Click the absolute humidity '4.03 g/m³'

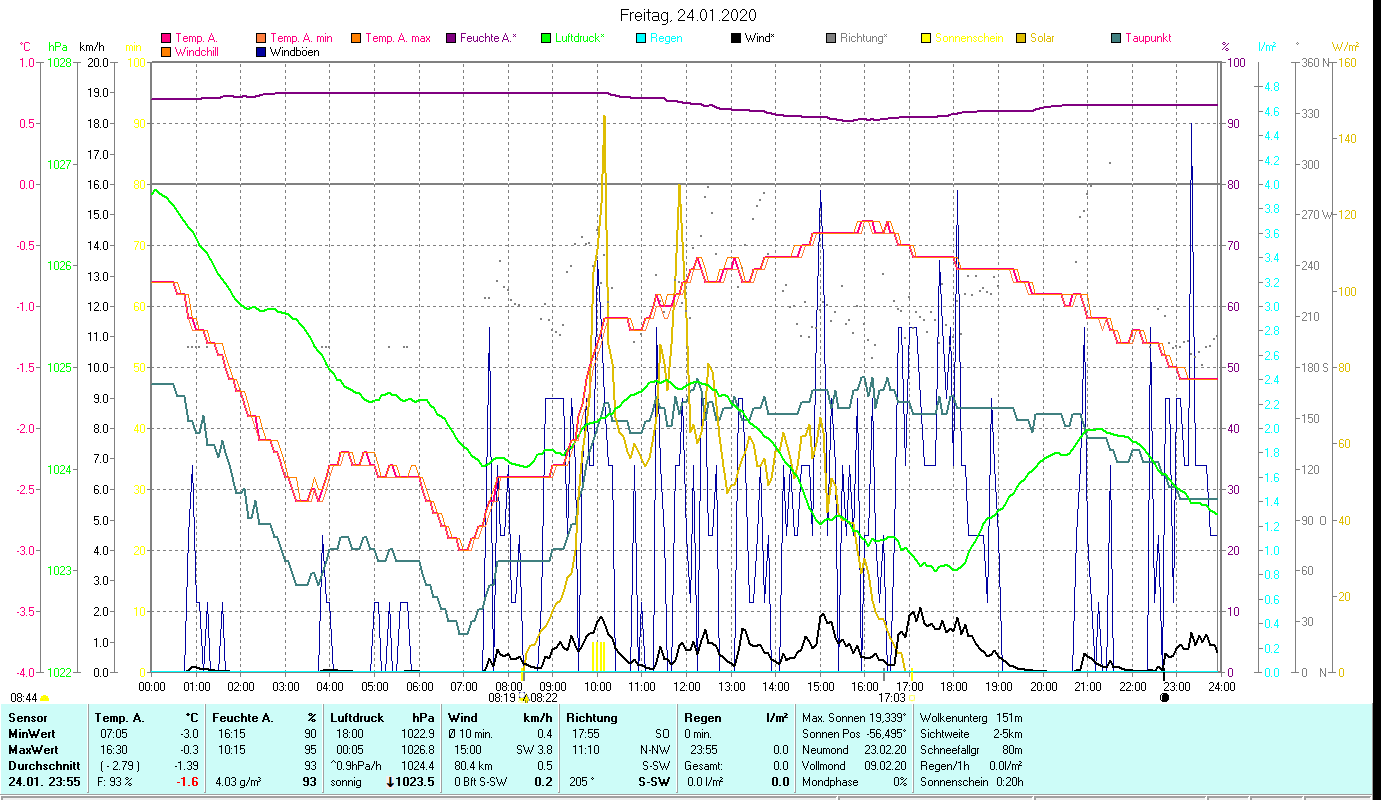point(239,782)
